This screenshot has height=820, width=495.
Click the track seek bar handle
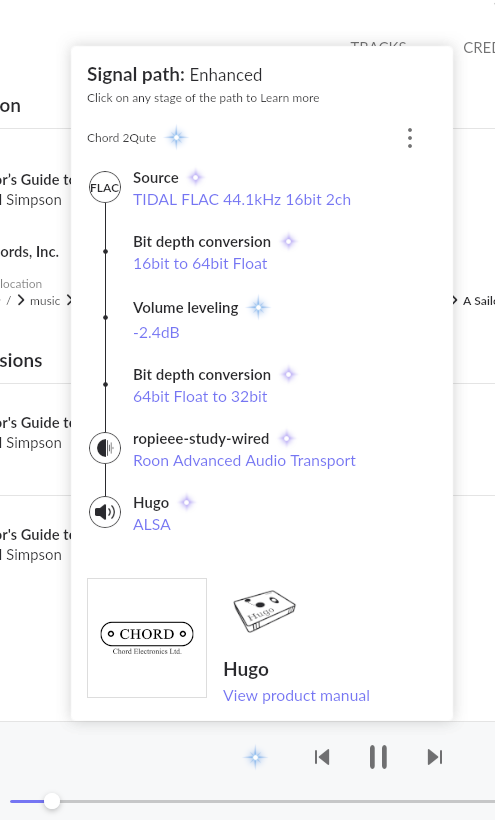click(x=52, y=801)
